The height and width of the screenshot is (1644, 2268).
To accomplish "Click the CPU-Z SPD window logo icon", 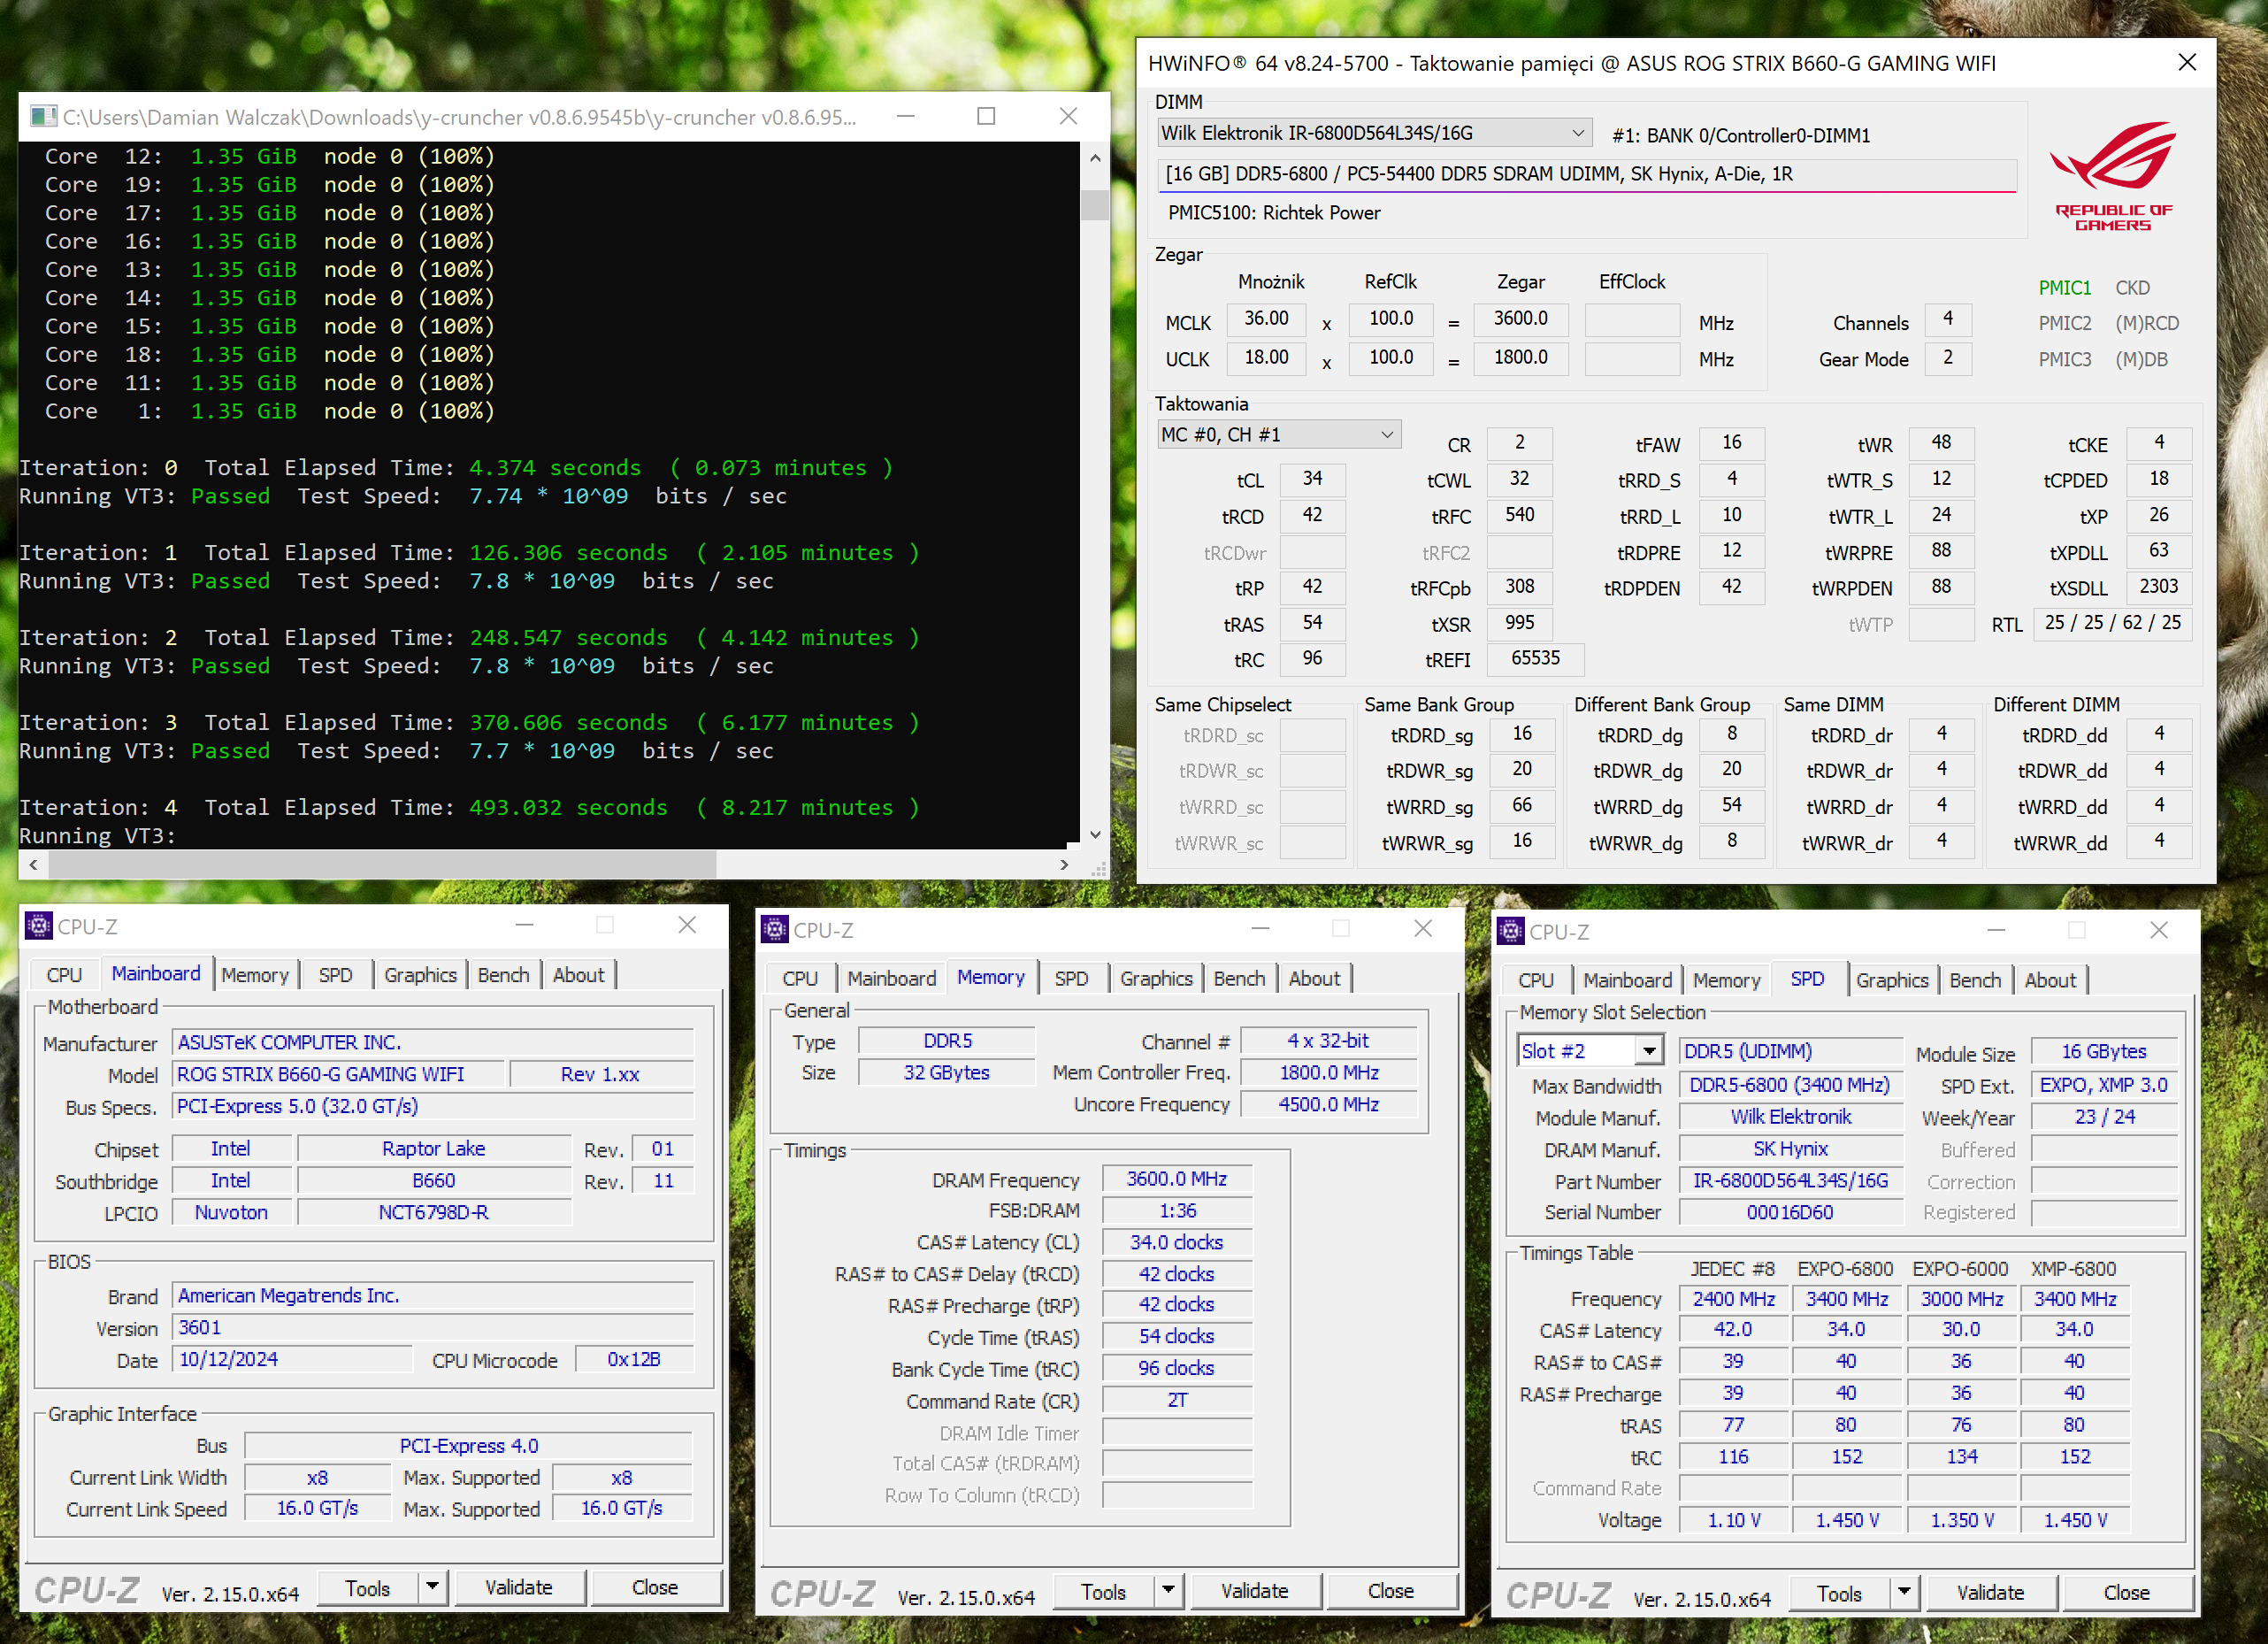I will coord(1511,931).
